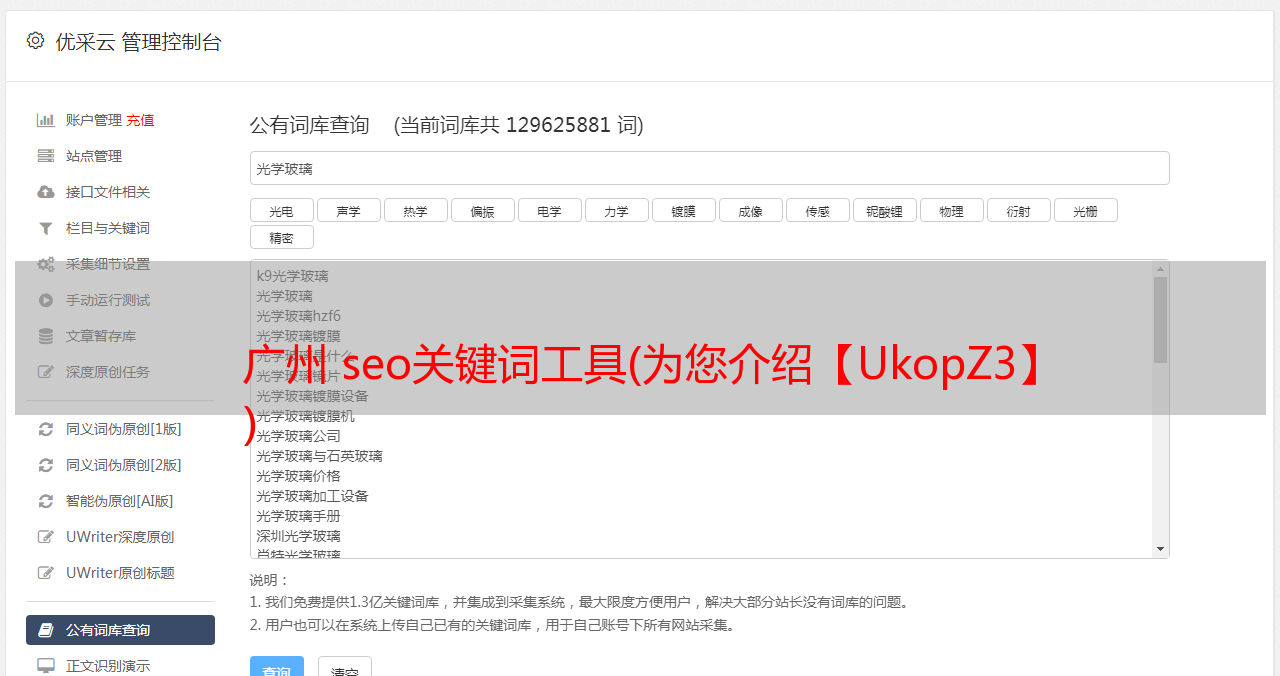Select the 光电 keyword tag
This screenshot has height=676, width=1280.
(x=282, y=210)
